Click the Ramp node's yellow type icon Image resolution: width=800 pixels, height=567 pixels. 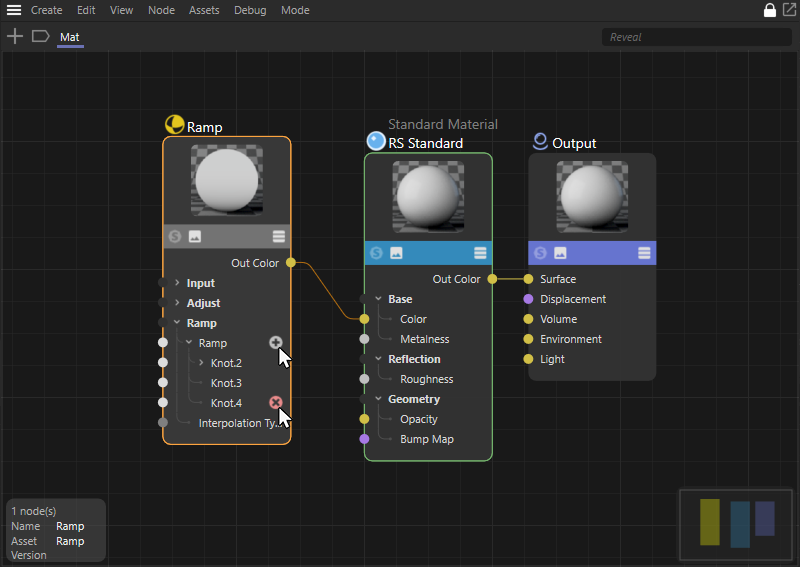(174, 125)
